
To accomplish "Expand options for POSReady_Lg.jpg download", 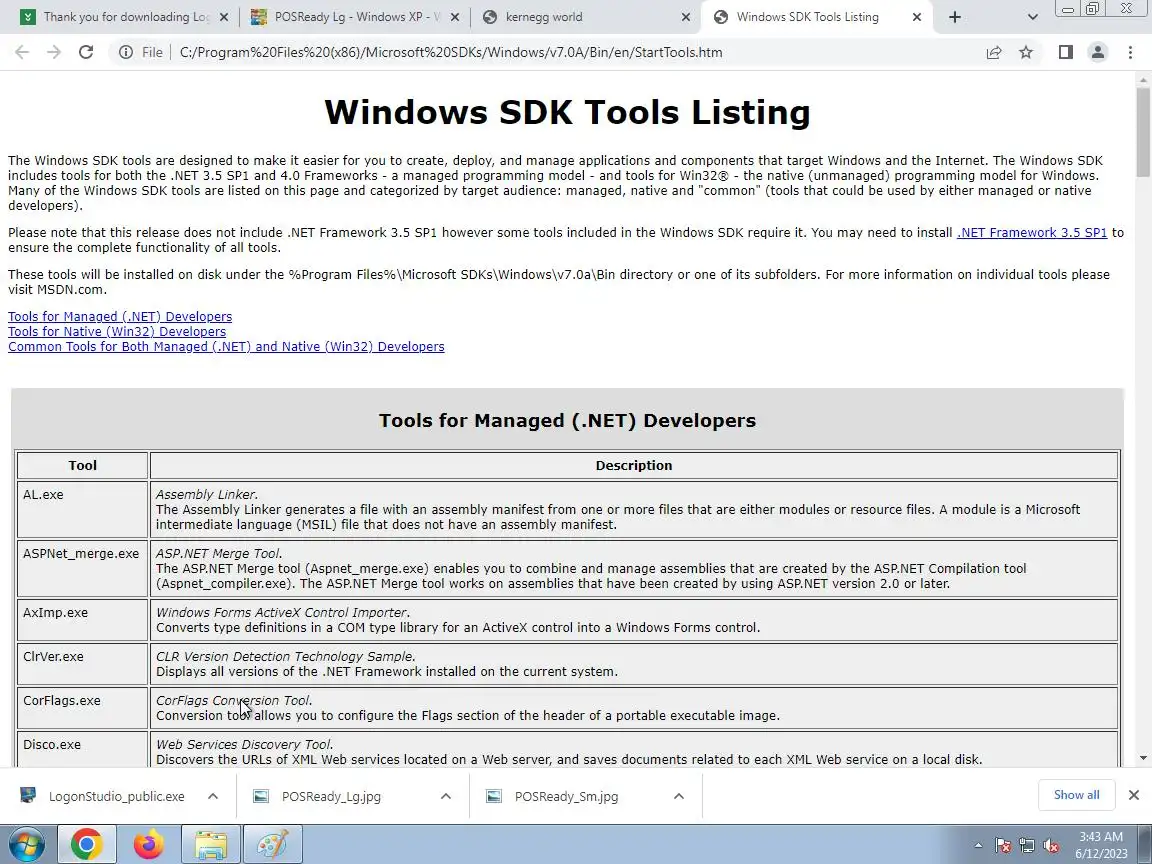I will click(446, 796).
